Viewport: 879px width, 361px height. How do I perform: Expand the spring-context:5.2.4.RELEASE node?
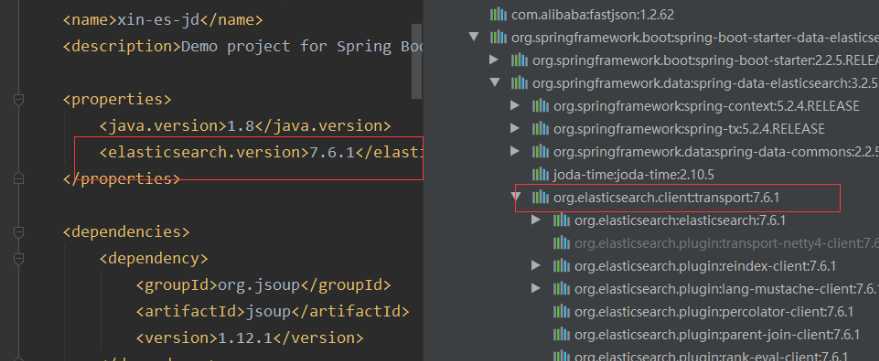point(515,105)
